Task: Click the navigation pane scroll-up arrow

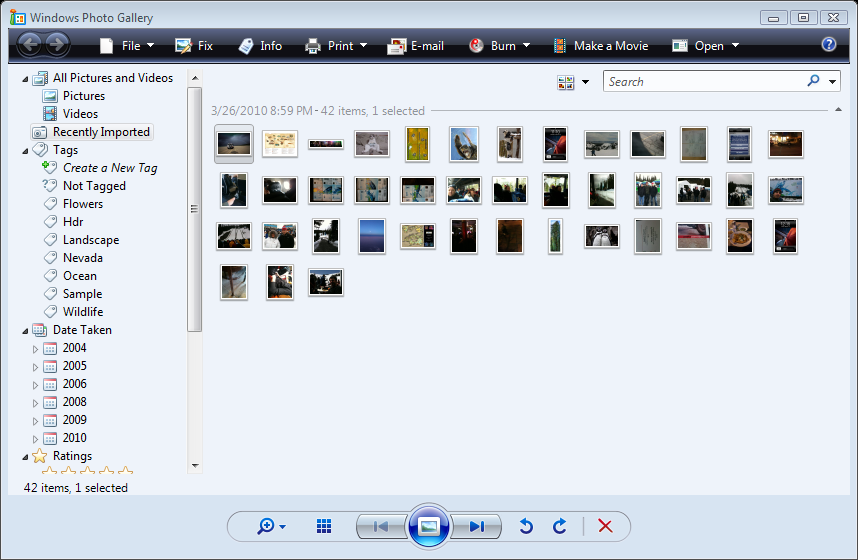Action: click(x=195, y=78)
